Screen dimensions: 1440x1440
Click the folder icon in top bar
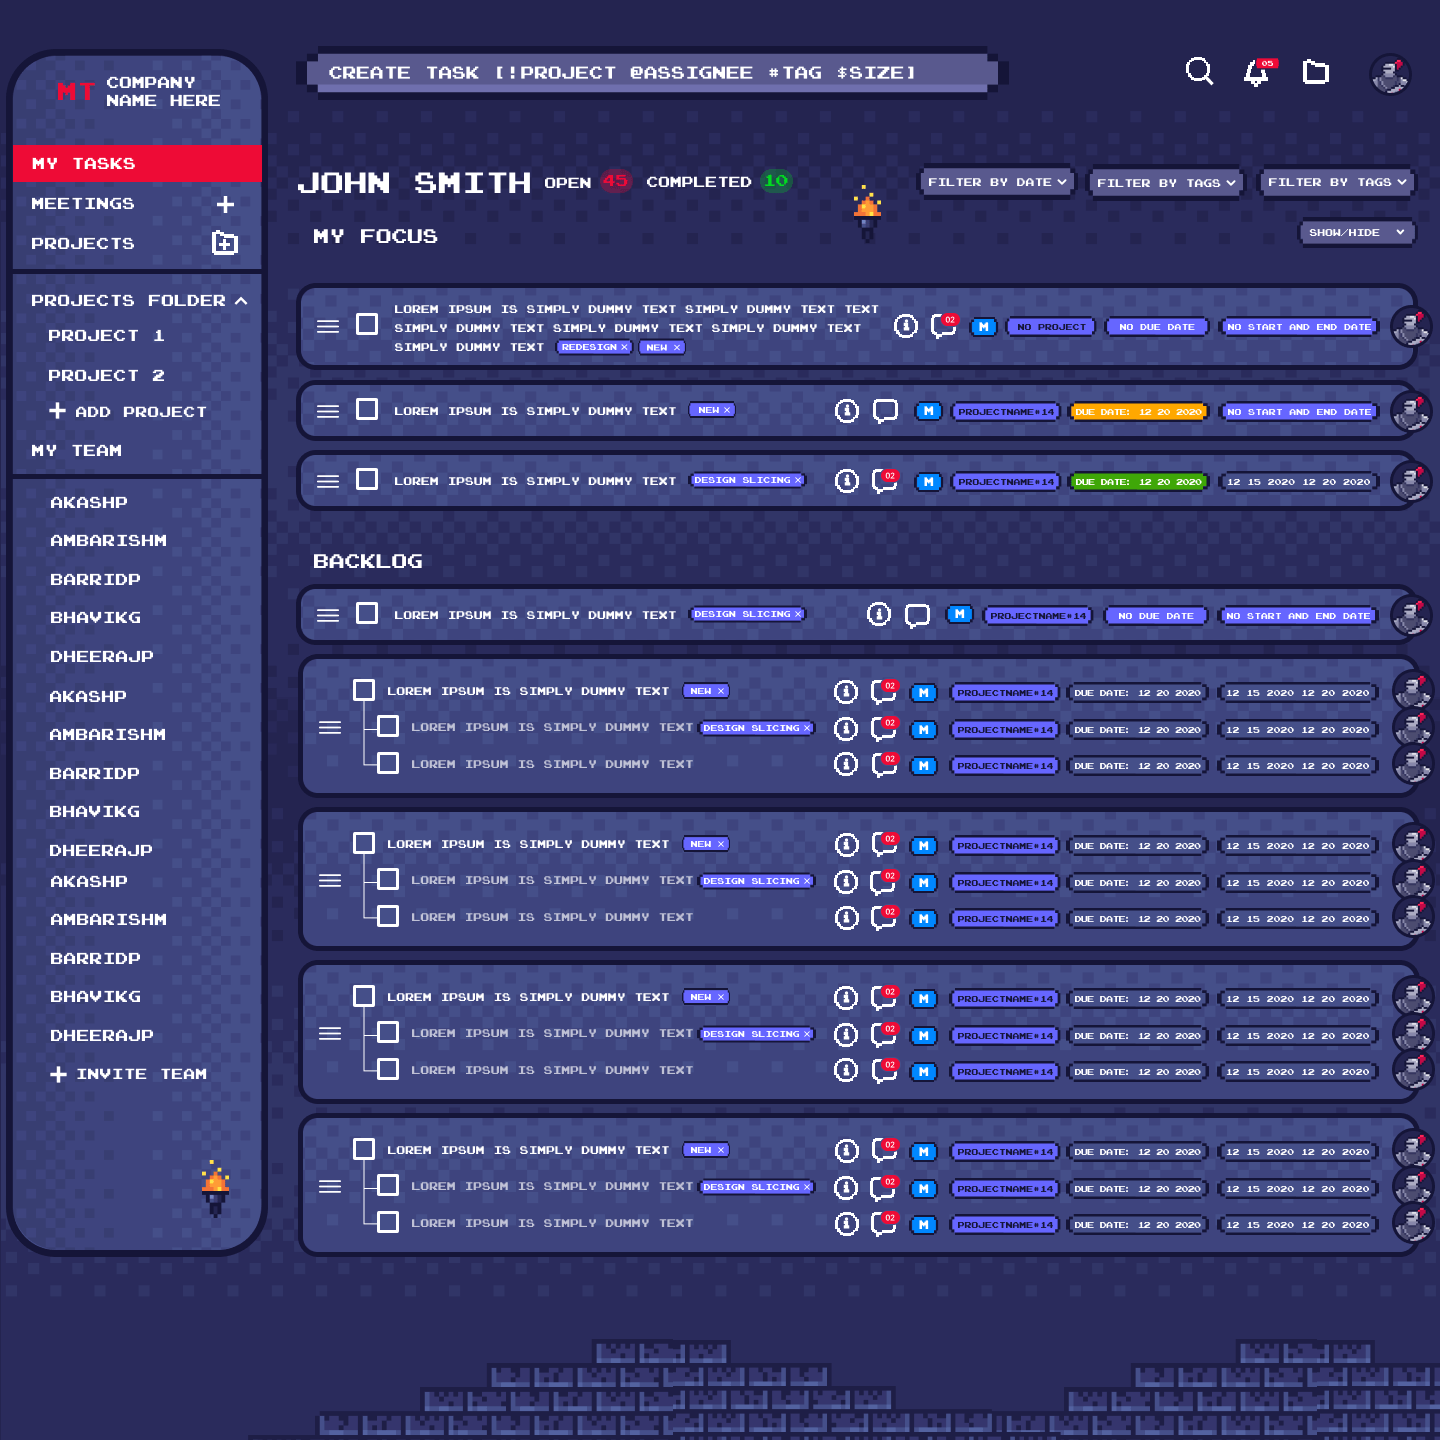pyautogui.click(x=1316, y=72)
